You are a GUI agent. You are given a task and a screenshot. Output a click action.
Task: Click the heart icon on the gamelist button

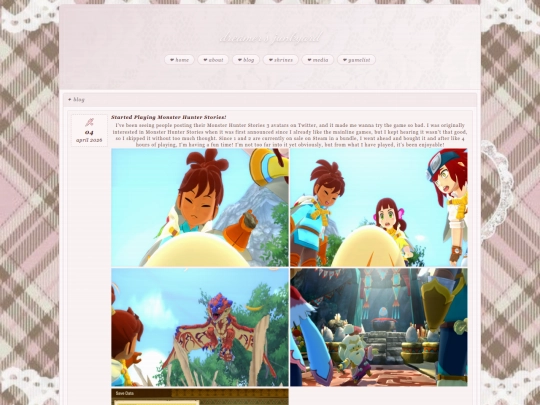[x=344, y=60]
